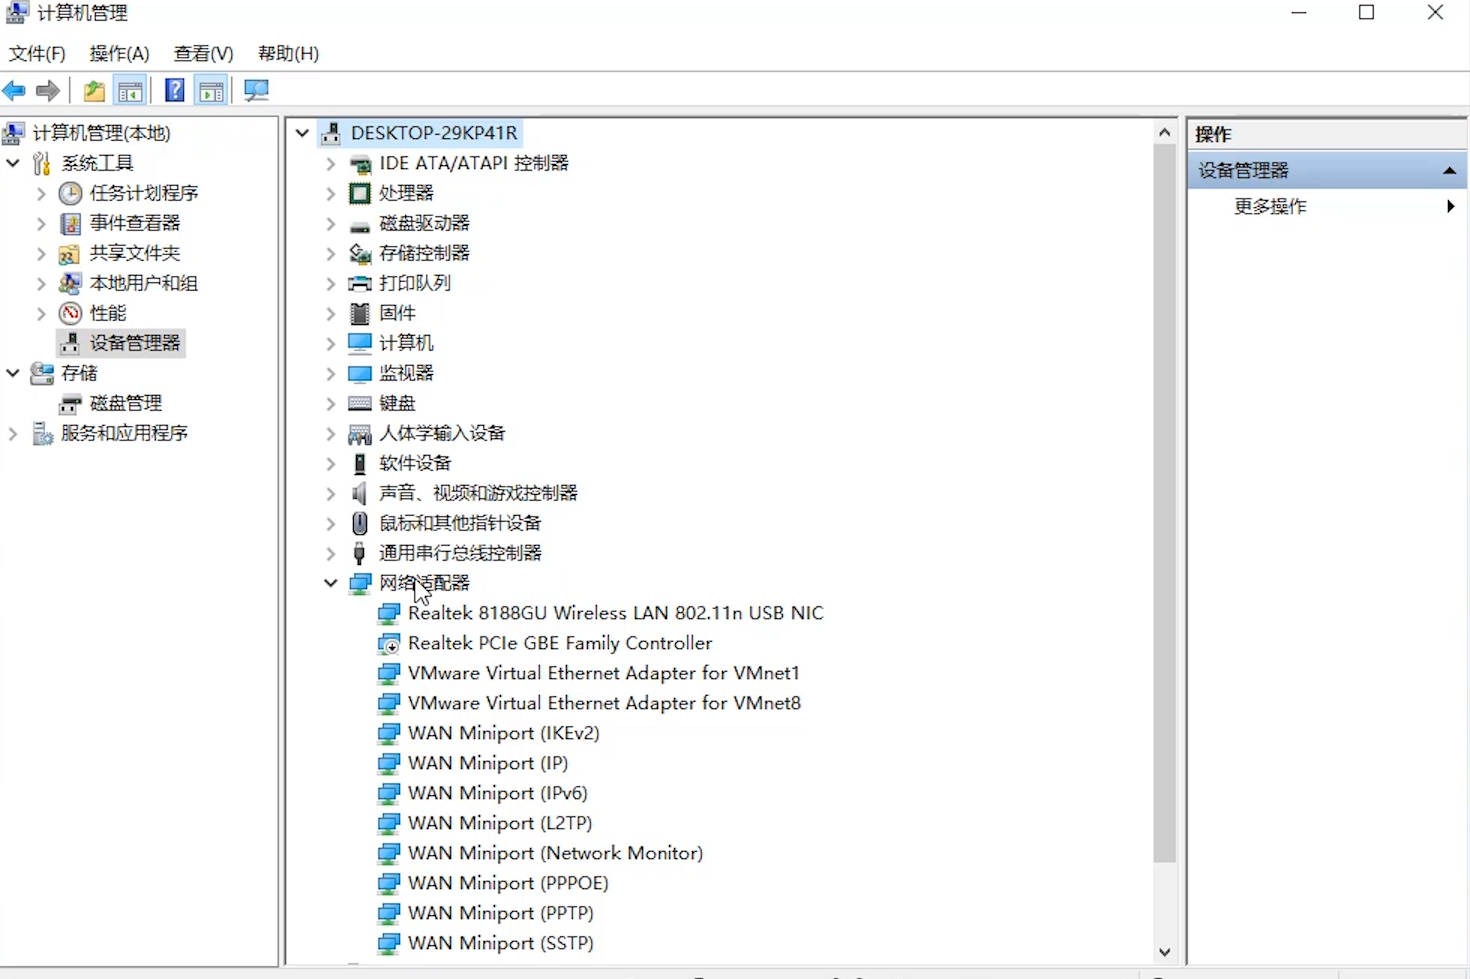Toggle the Show/Hide Action Pane icon
1470x979 pixels.
211,91
